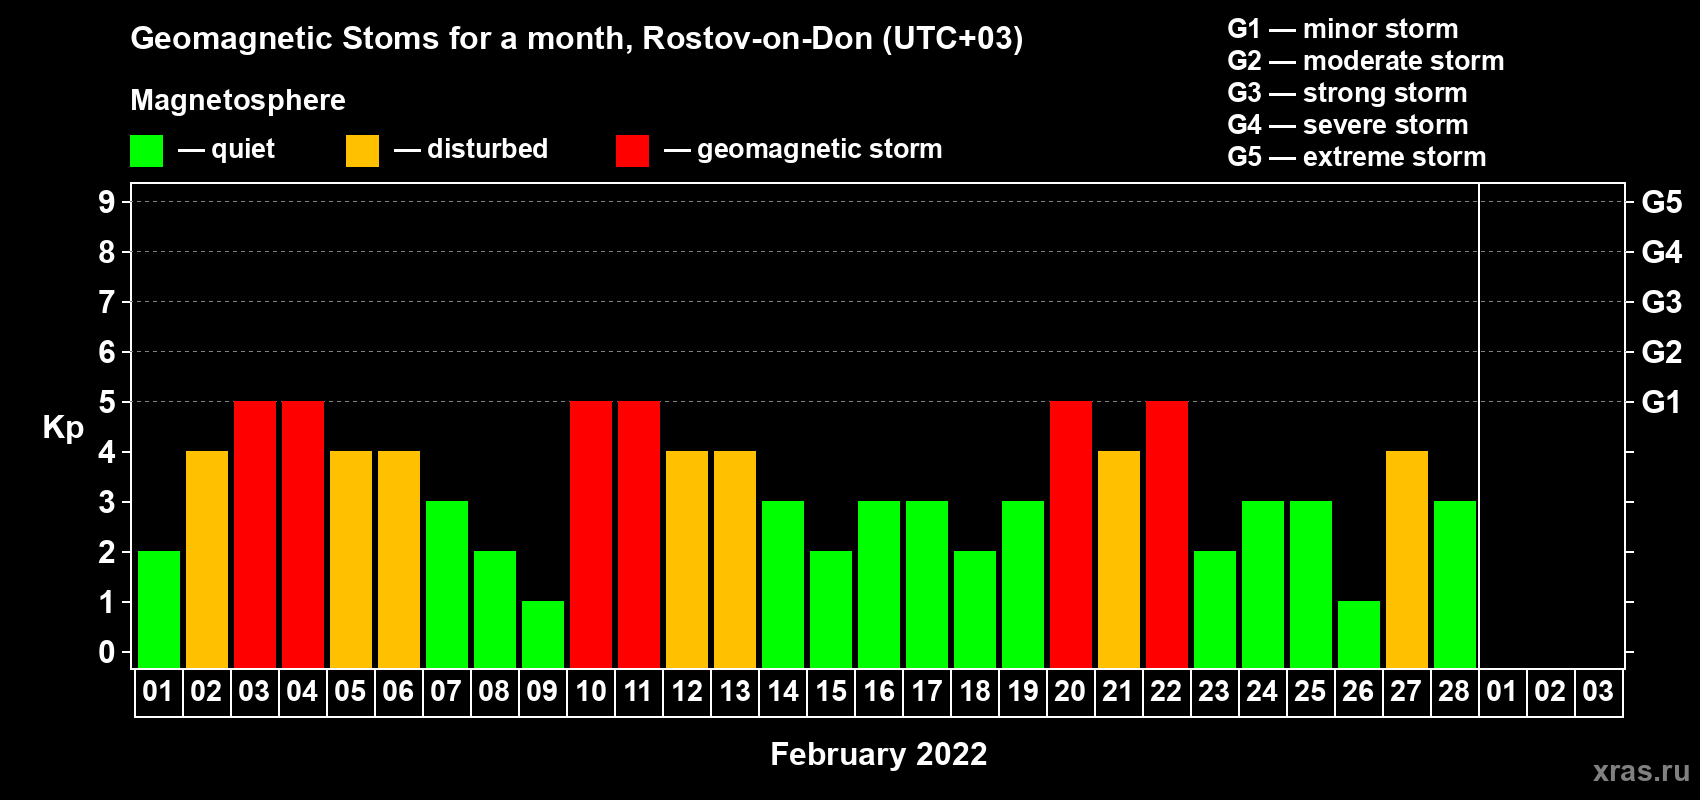
Task: Select the green bar for February 08
Action: pyautogui.click(x=495, y=609)
